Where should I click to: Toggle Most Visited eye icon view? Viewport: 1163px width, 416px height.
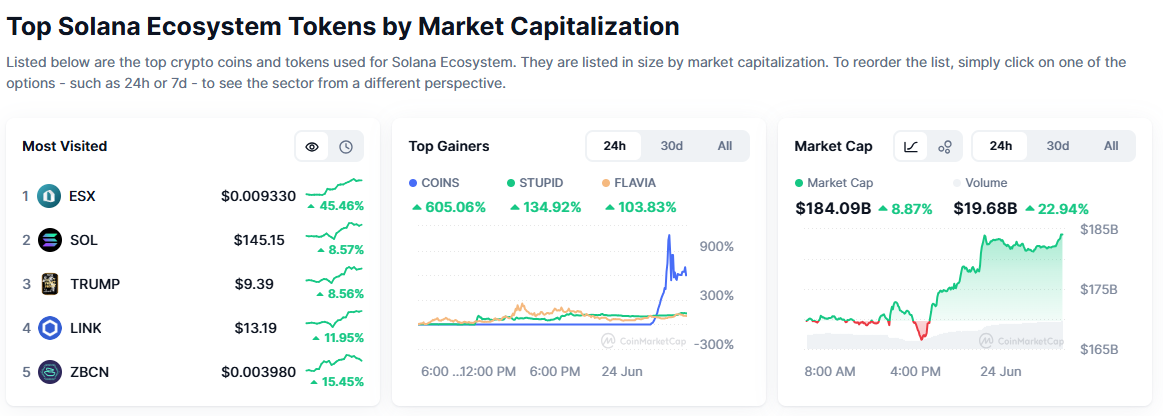312,147
